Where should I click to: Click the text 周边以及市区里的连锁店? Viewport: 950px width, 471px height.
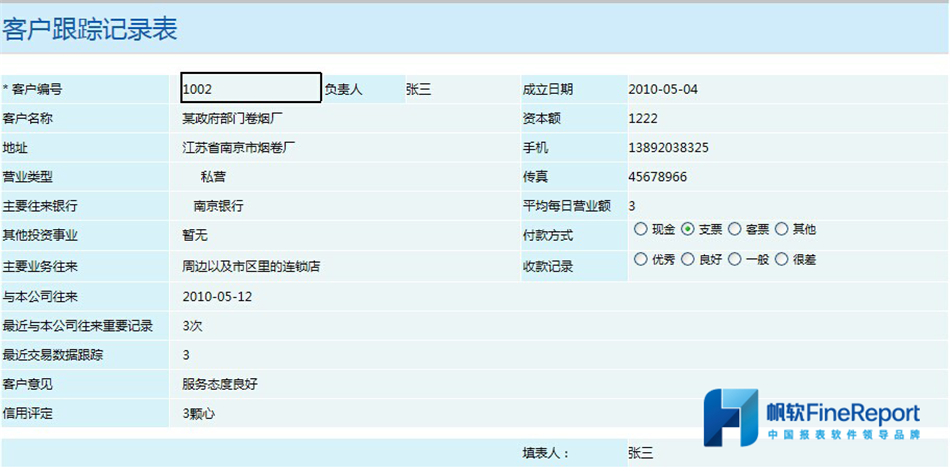[251, 266]
